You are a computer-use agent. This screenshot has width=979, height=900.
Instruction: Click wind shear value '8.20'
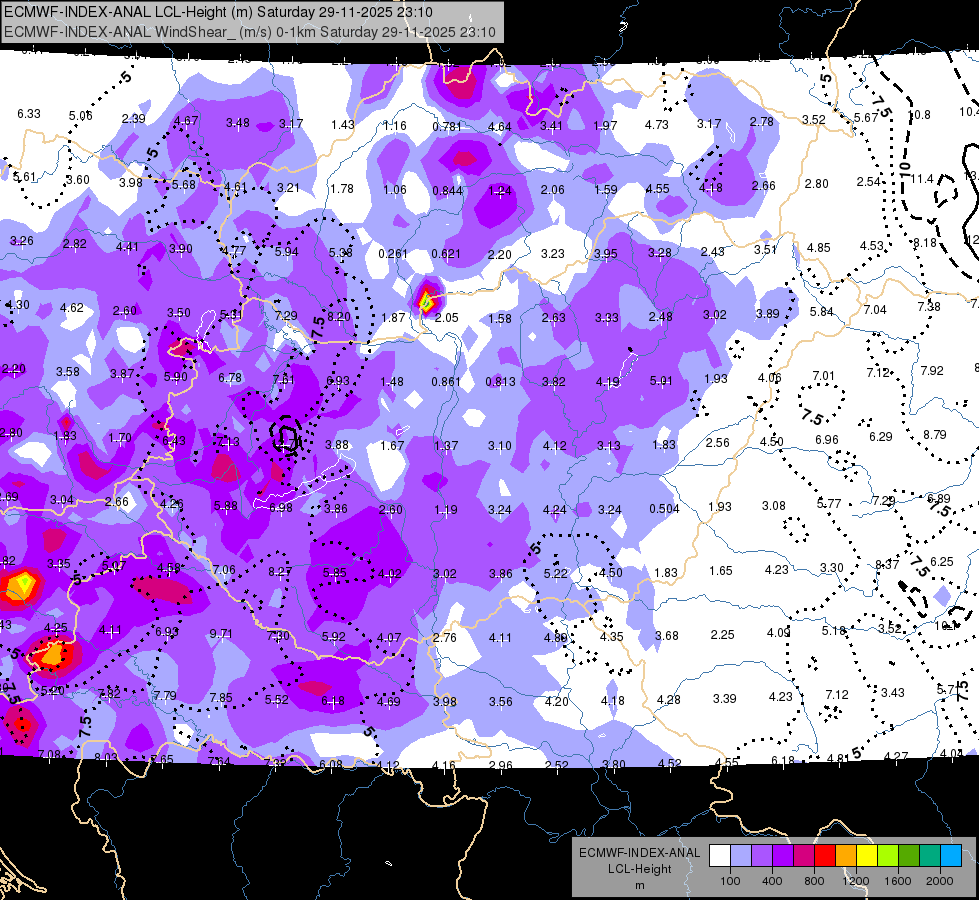tap(339, 317)
